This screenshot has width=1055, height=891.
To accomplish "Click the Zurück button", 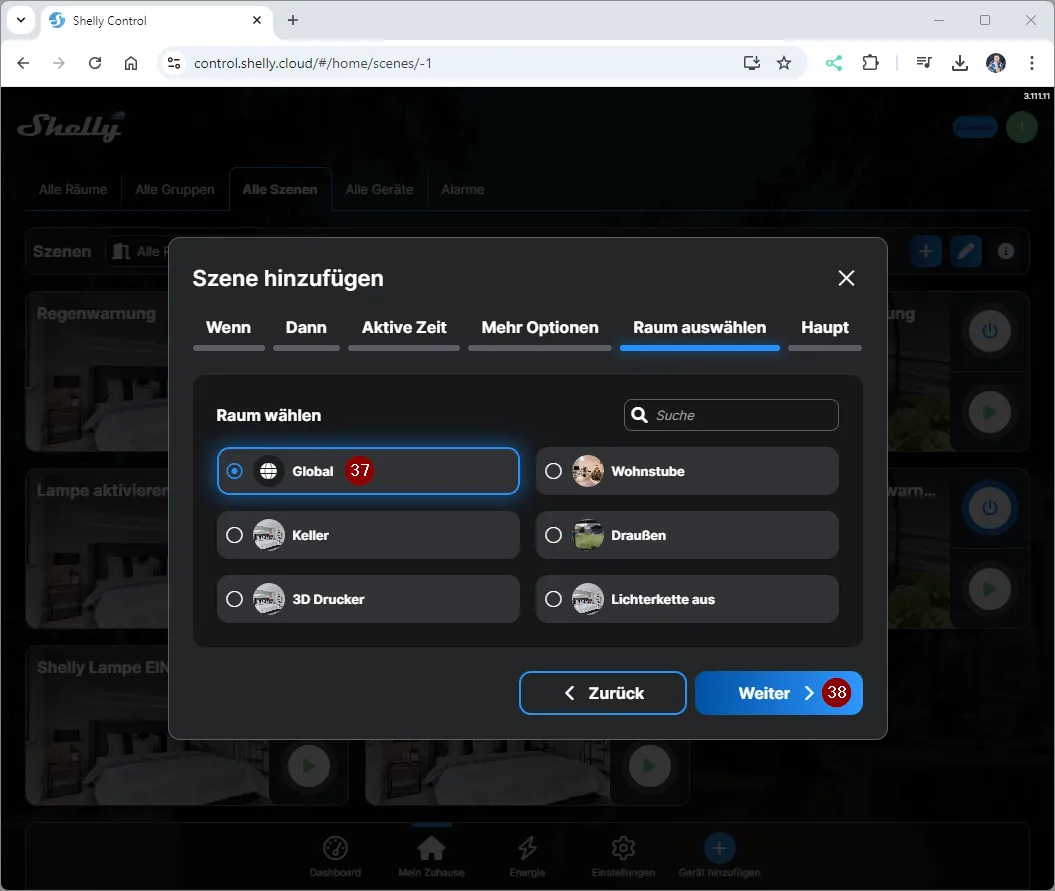I will [x=603, y=693].
